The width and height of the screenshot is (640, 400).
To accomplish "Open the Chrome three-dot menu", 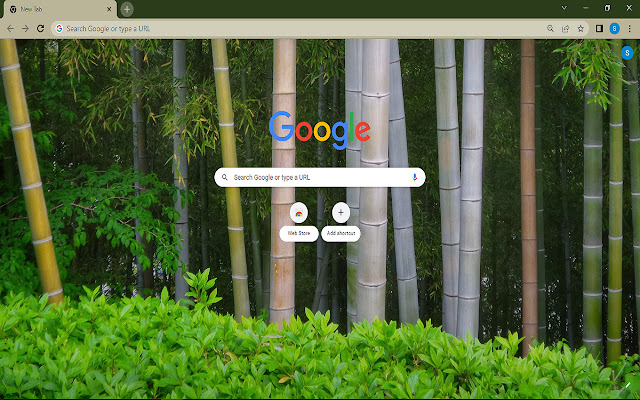I will click(x=629, y=29).
